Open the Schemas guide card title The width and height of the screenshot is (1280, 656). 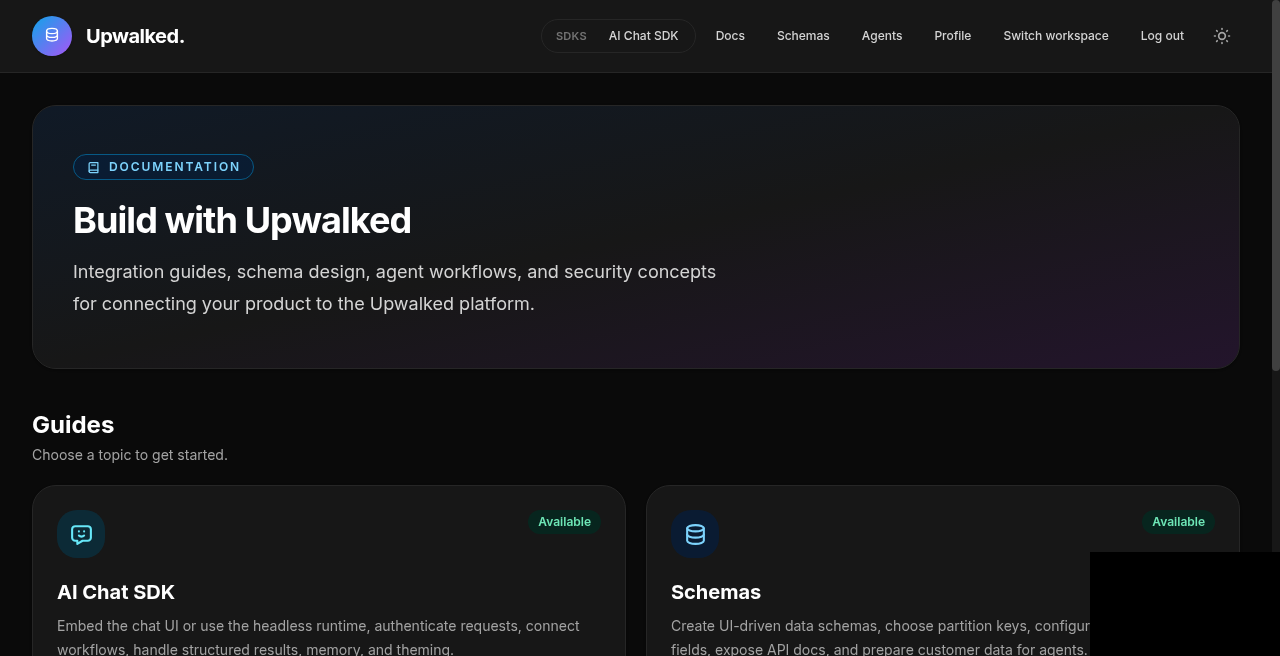(716, 592)
